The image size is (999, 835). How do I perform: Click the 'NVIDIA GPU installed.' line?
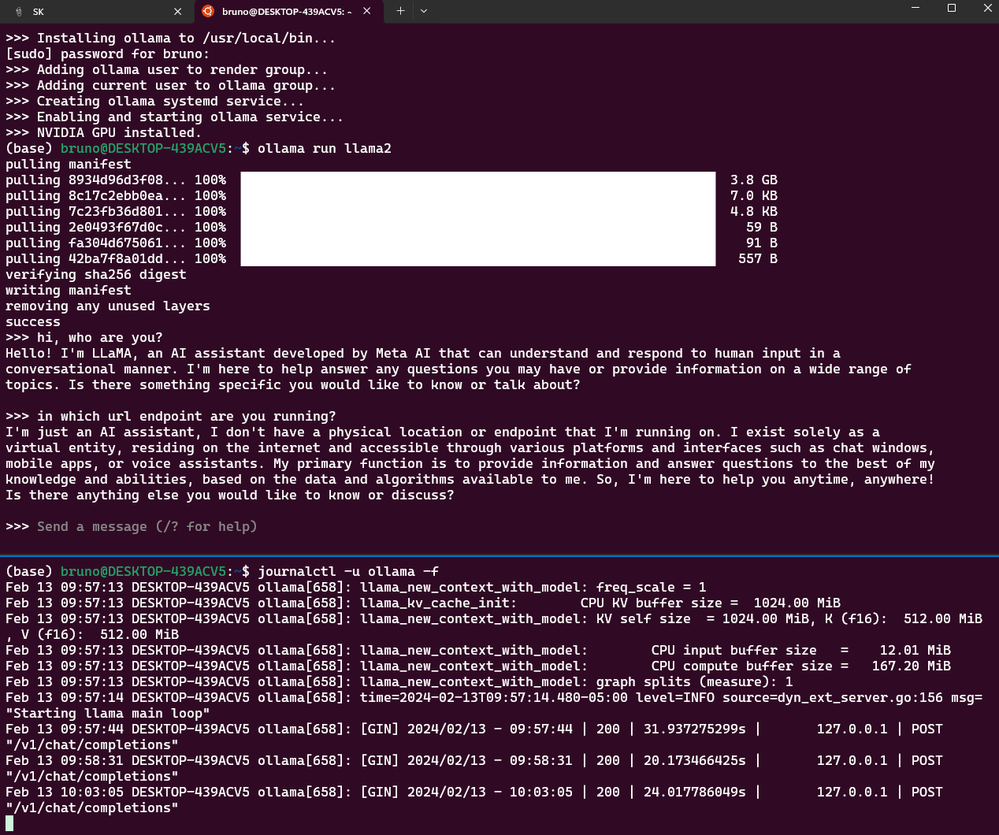click(x=103, y=132)
